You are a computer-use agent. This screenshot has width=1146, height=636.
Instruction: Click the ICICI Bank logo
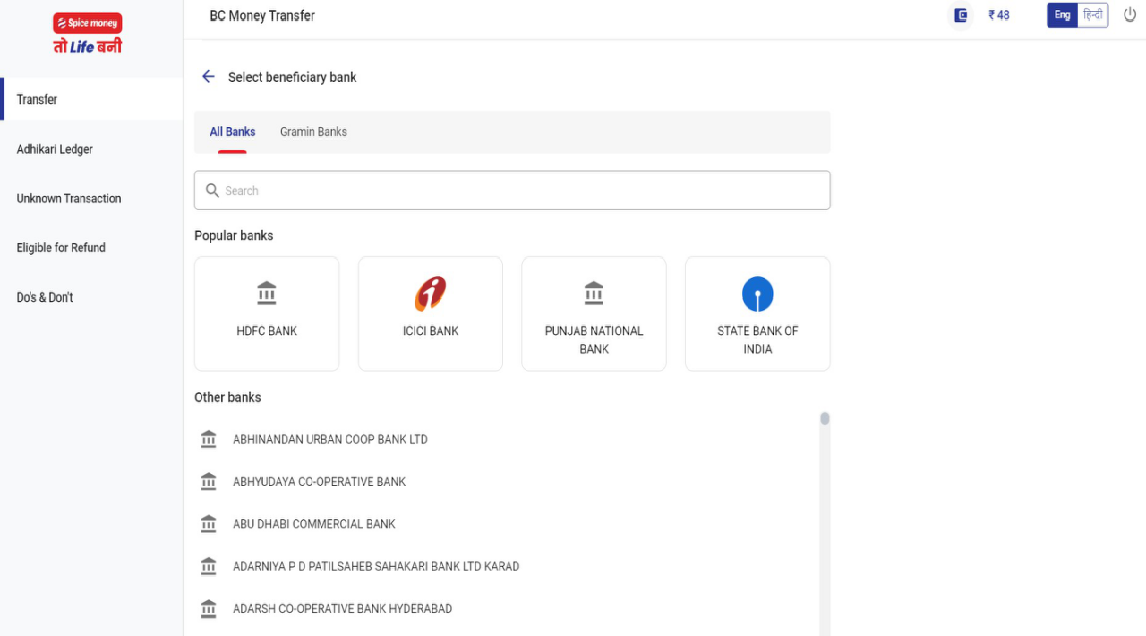(x=430, y=294)
